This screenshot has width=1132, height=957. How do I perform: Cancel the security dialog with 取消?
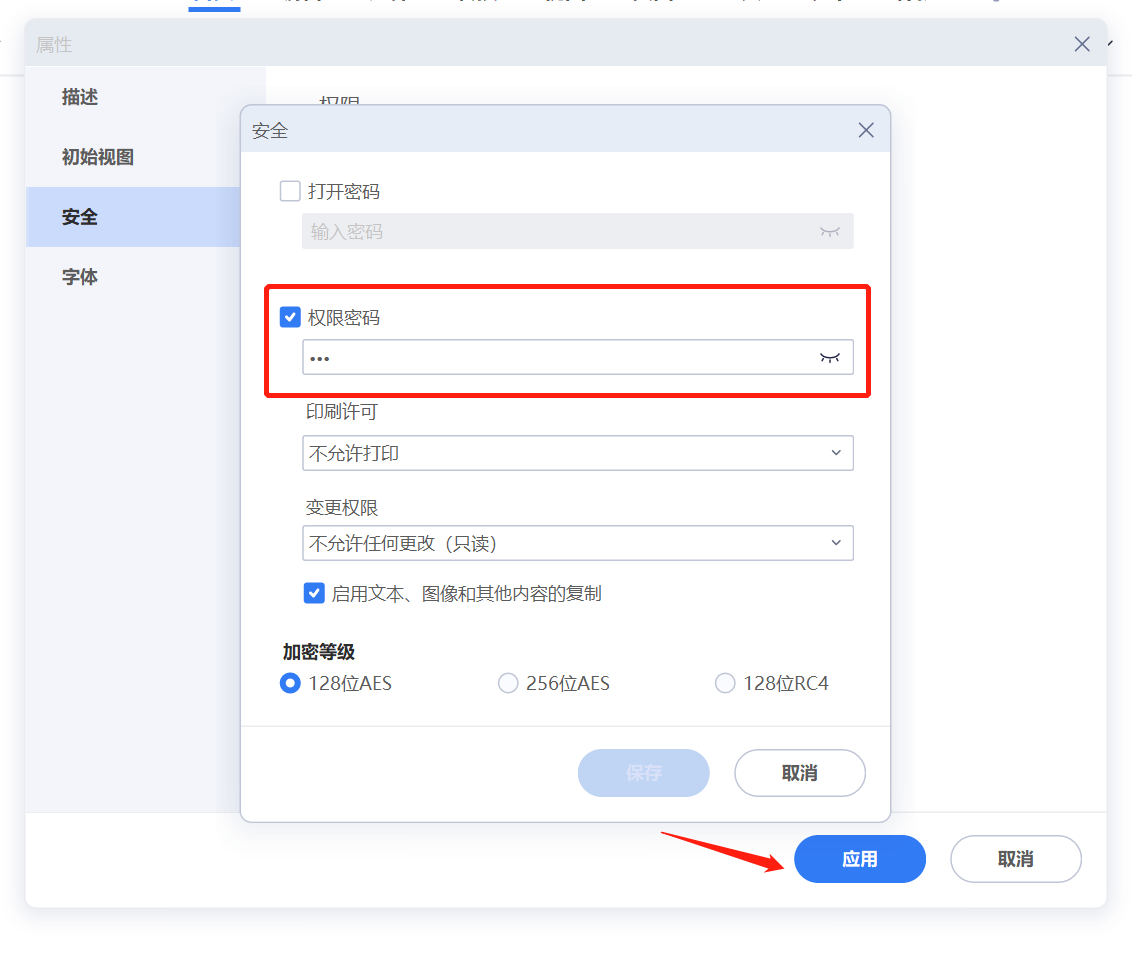pyautogui.click(x=799, y=772)
